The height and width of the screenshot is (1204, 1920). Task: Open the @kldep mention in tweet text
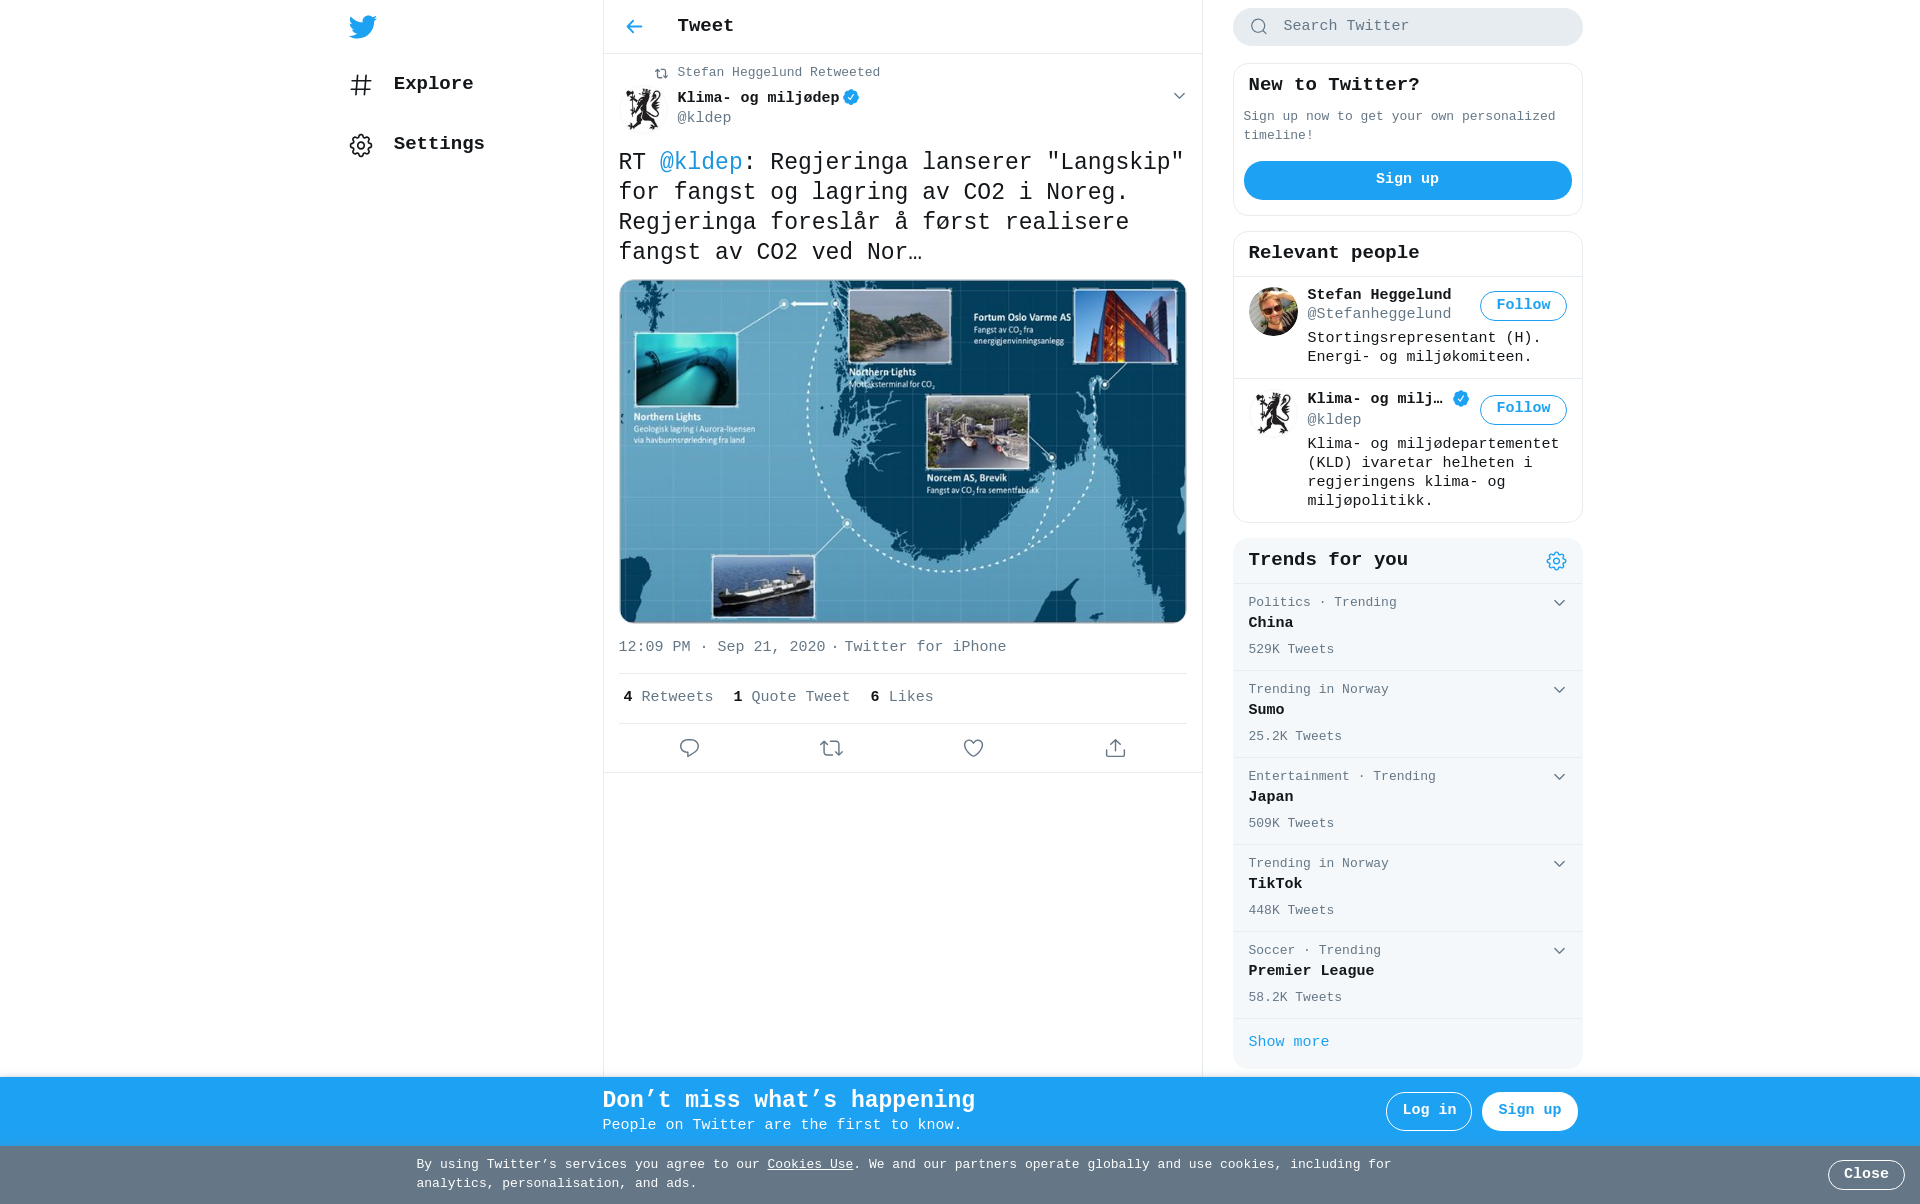(x=701, y=162)
